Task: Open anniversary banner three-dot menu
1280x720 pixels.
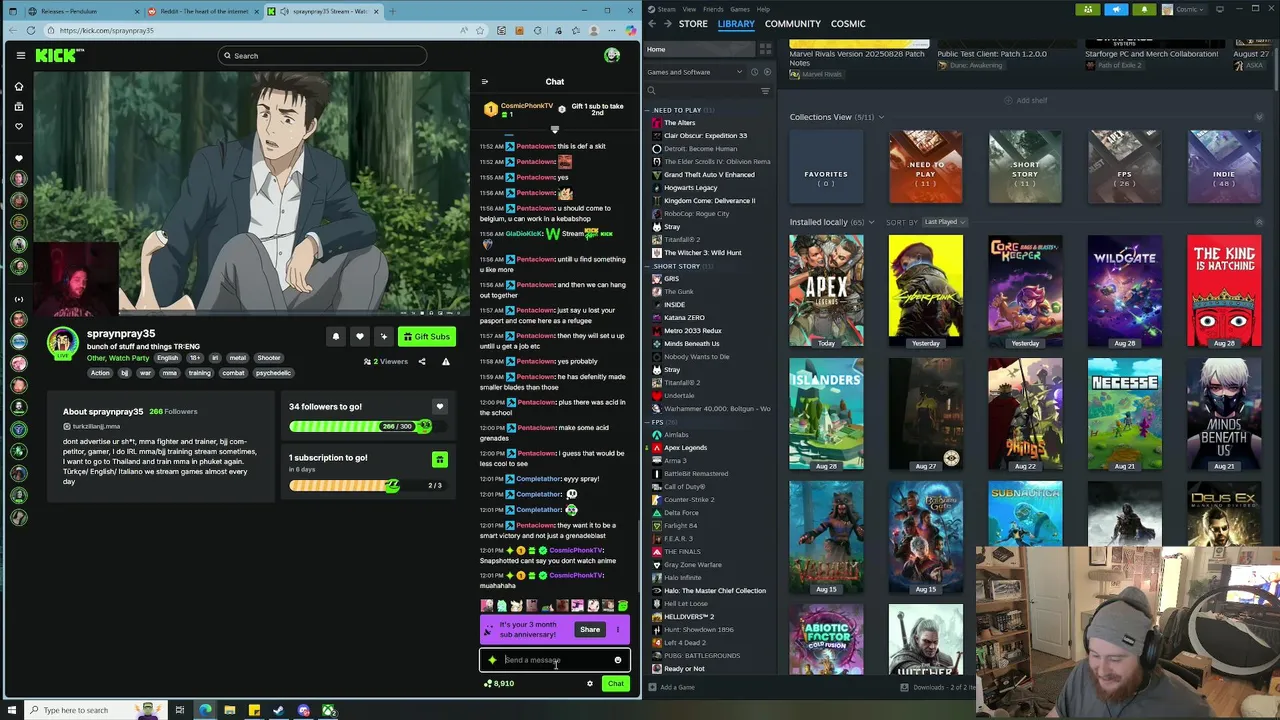Action: [618, 630]
